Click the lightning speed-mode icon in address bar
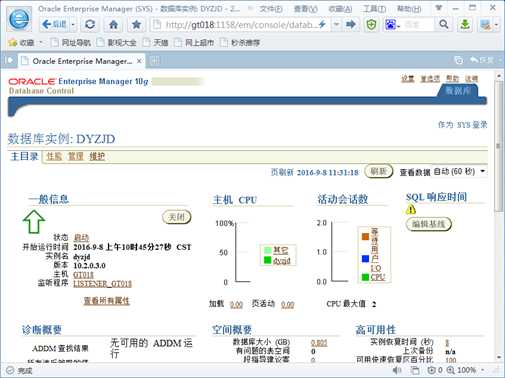 pyautogui.click(x=322, y=24)
